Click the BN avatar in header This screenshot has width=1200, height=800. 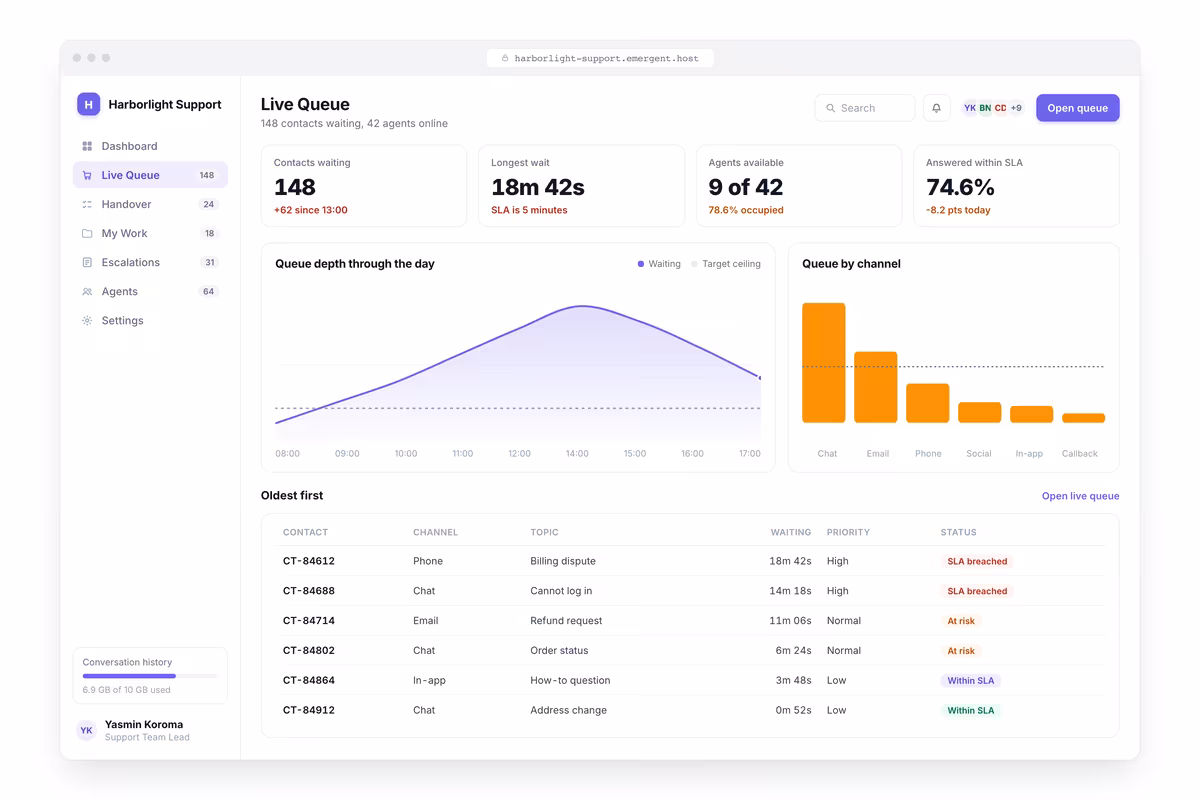pyautogui.click(x=985, y=108)
